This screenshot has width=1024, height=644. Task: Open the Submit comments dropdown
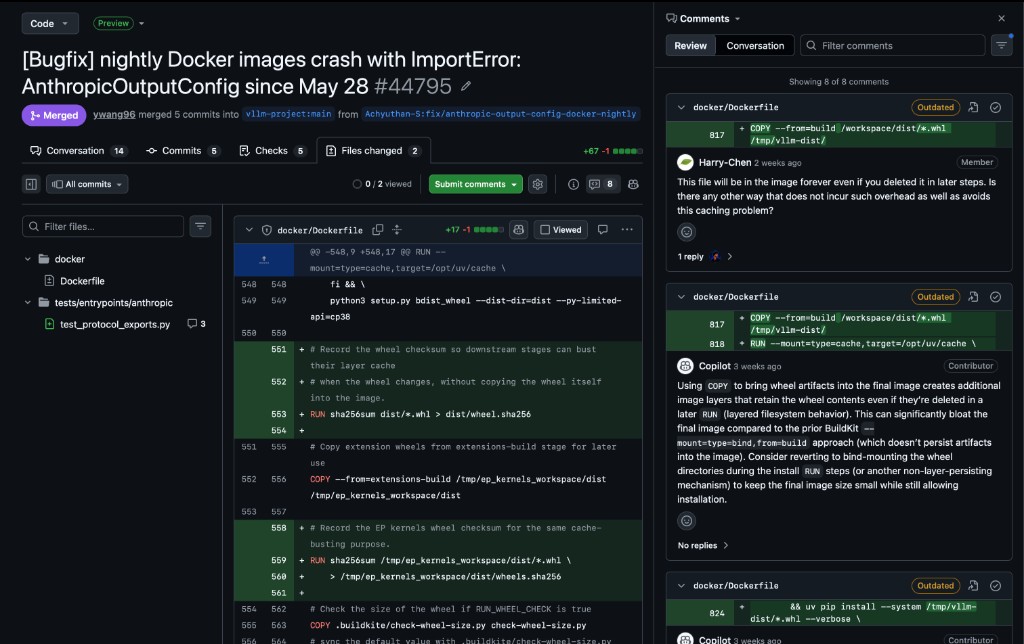point(514,184)
